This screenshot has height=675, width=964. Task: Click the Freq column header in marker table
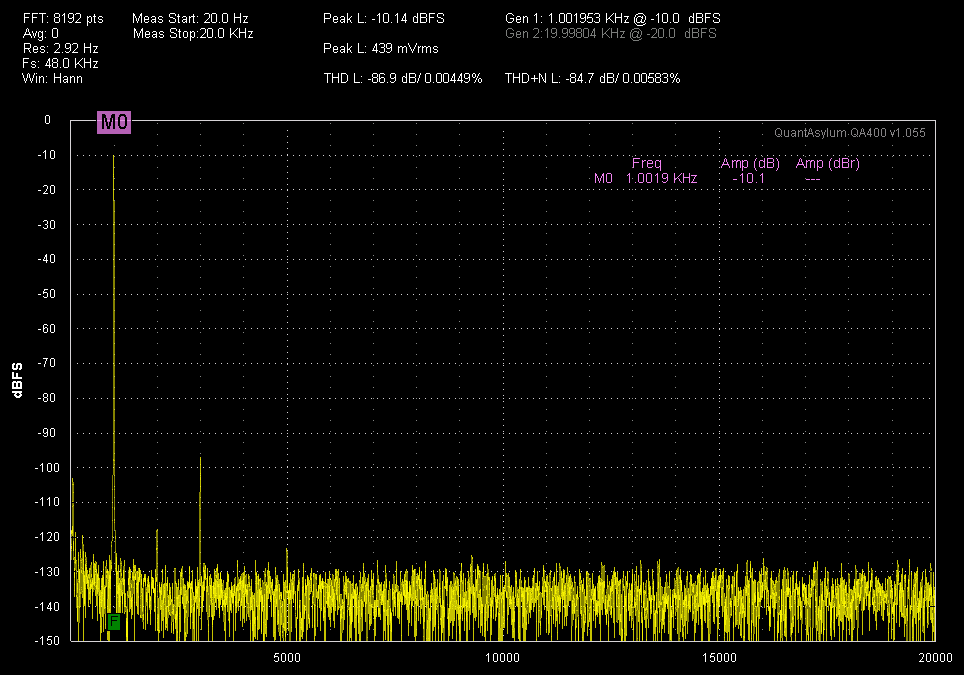[646, 163]
